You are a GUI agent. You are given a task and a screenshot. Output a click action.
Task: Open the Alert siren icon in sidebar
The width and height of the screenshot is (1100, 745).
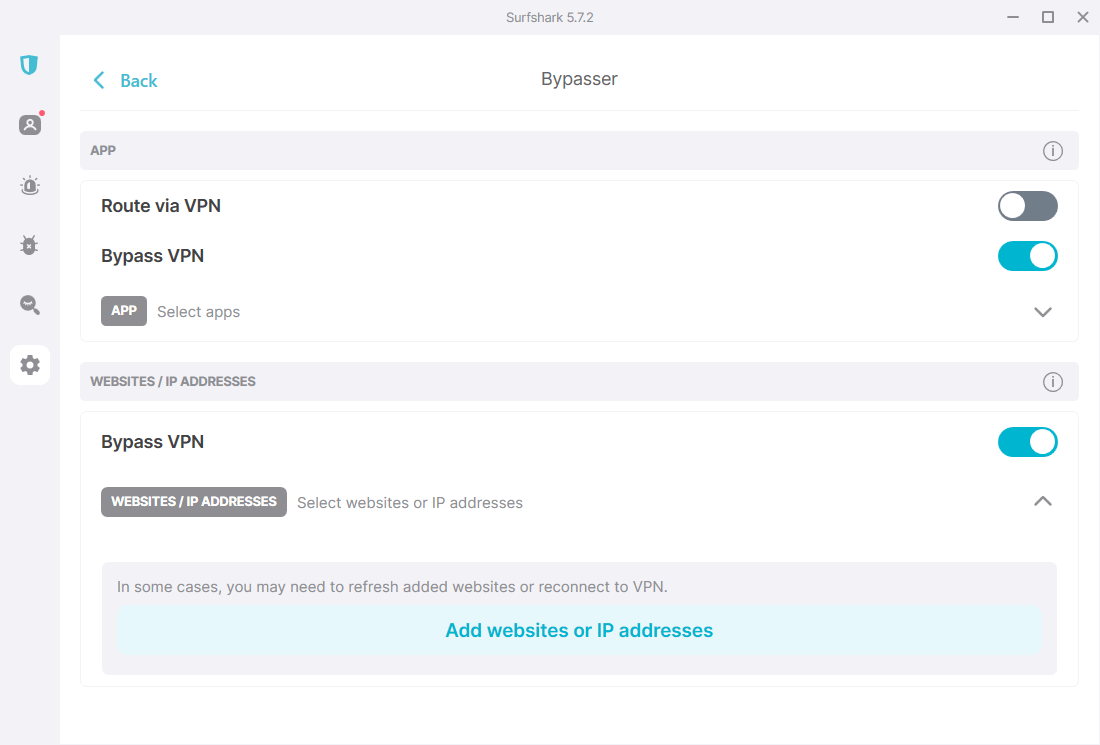pyautogui.click(x=29, y=185)
